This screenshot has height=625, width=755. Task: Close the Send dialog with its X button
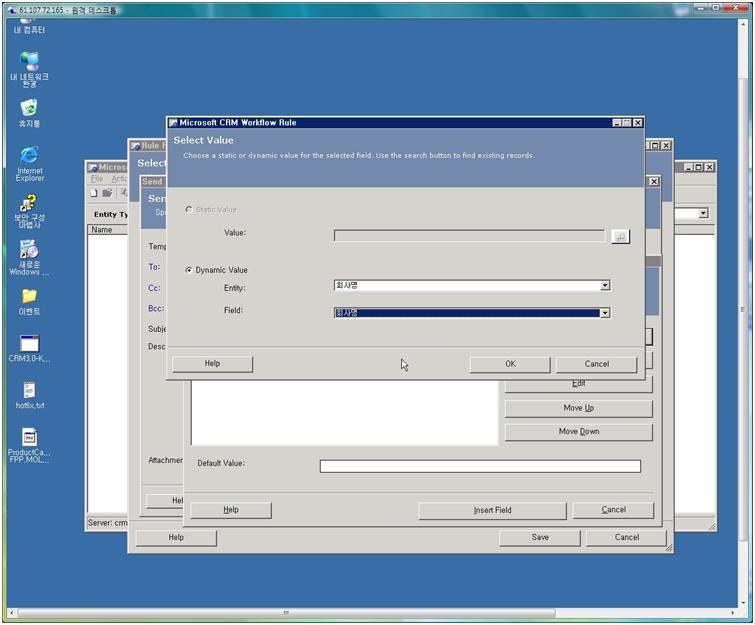[653, 182]
